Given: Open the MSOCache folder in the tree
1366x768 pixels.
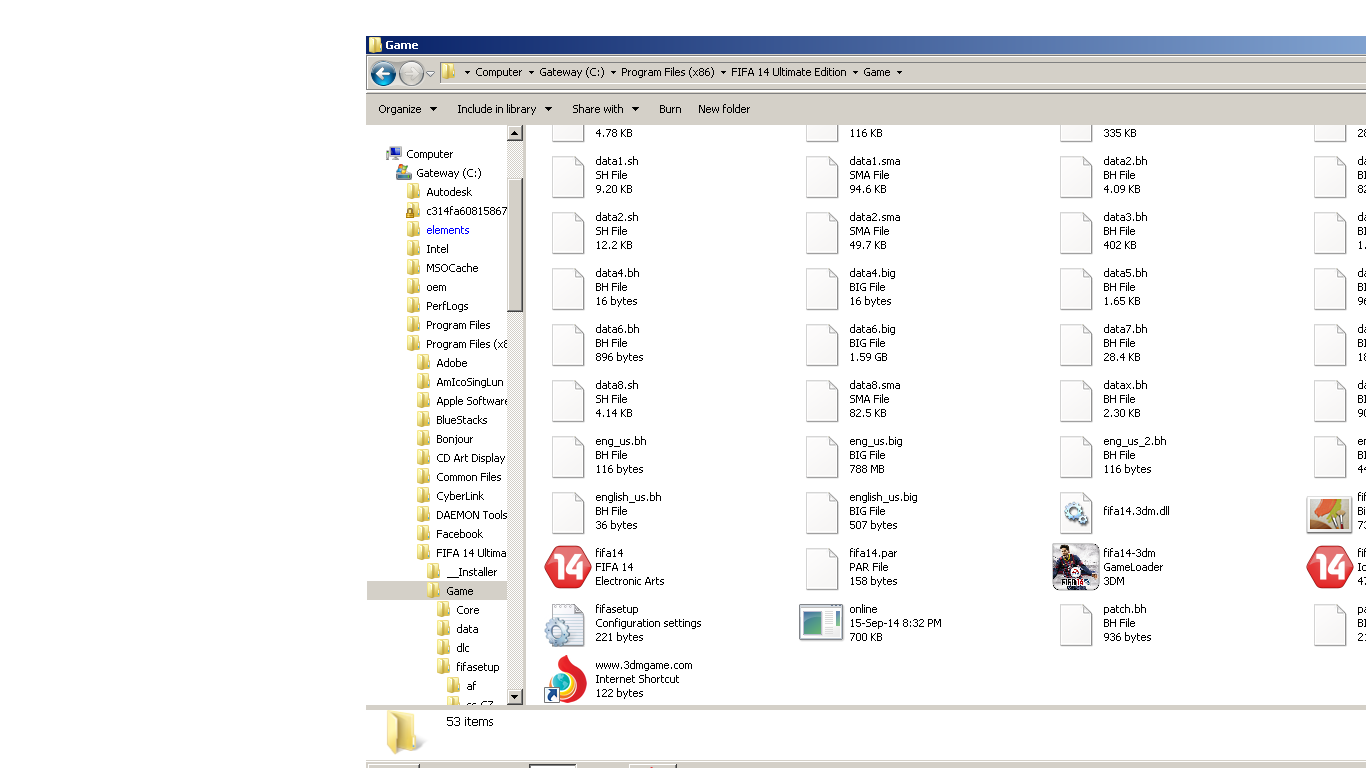Looking at the screenshot, I should pyautogui.click(x=452, y=268).
